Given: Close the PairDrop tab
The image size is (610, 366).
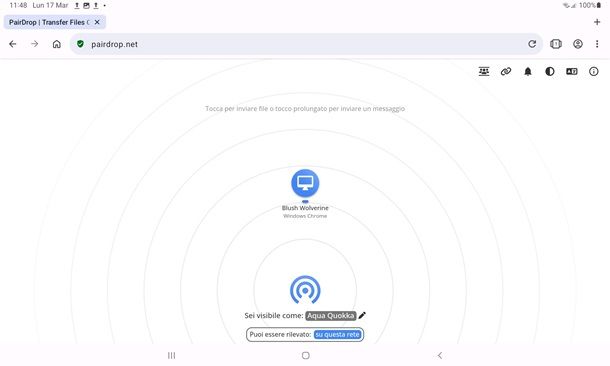Looking at the screenshot, I should pos(97,22).
